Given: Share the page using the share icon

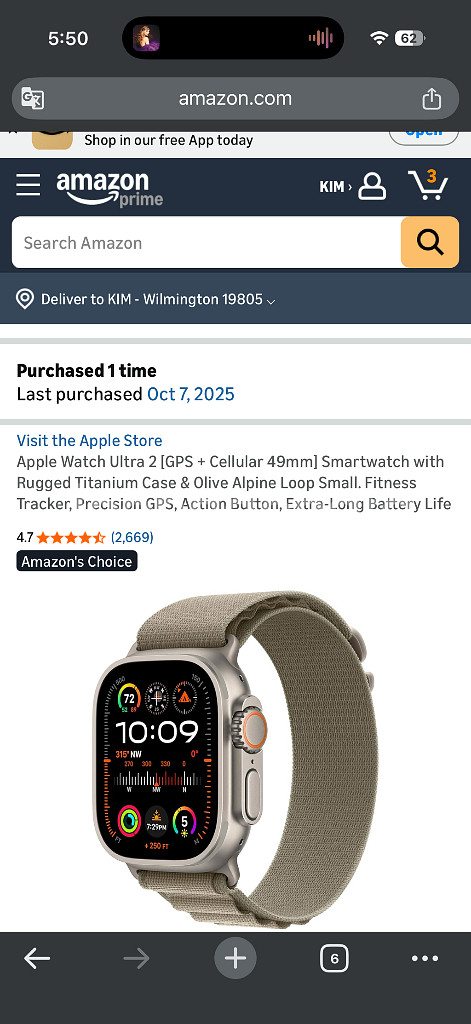Looking at the screenshot, I should (x=431, y=99).
